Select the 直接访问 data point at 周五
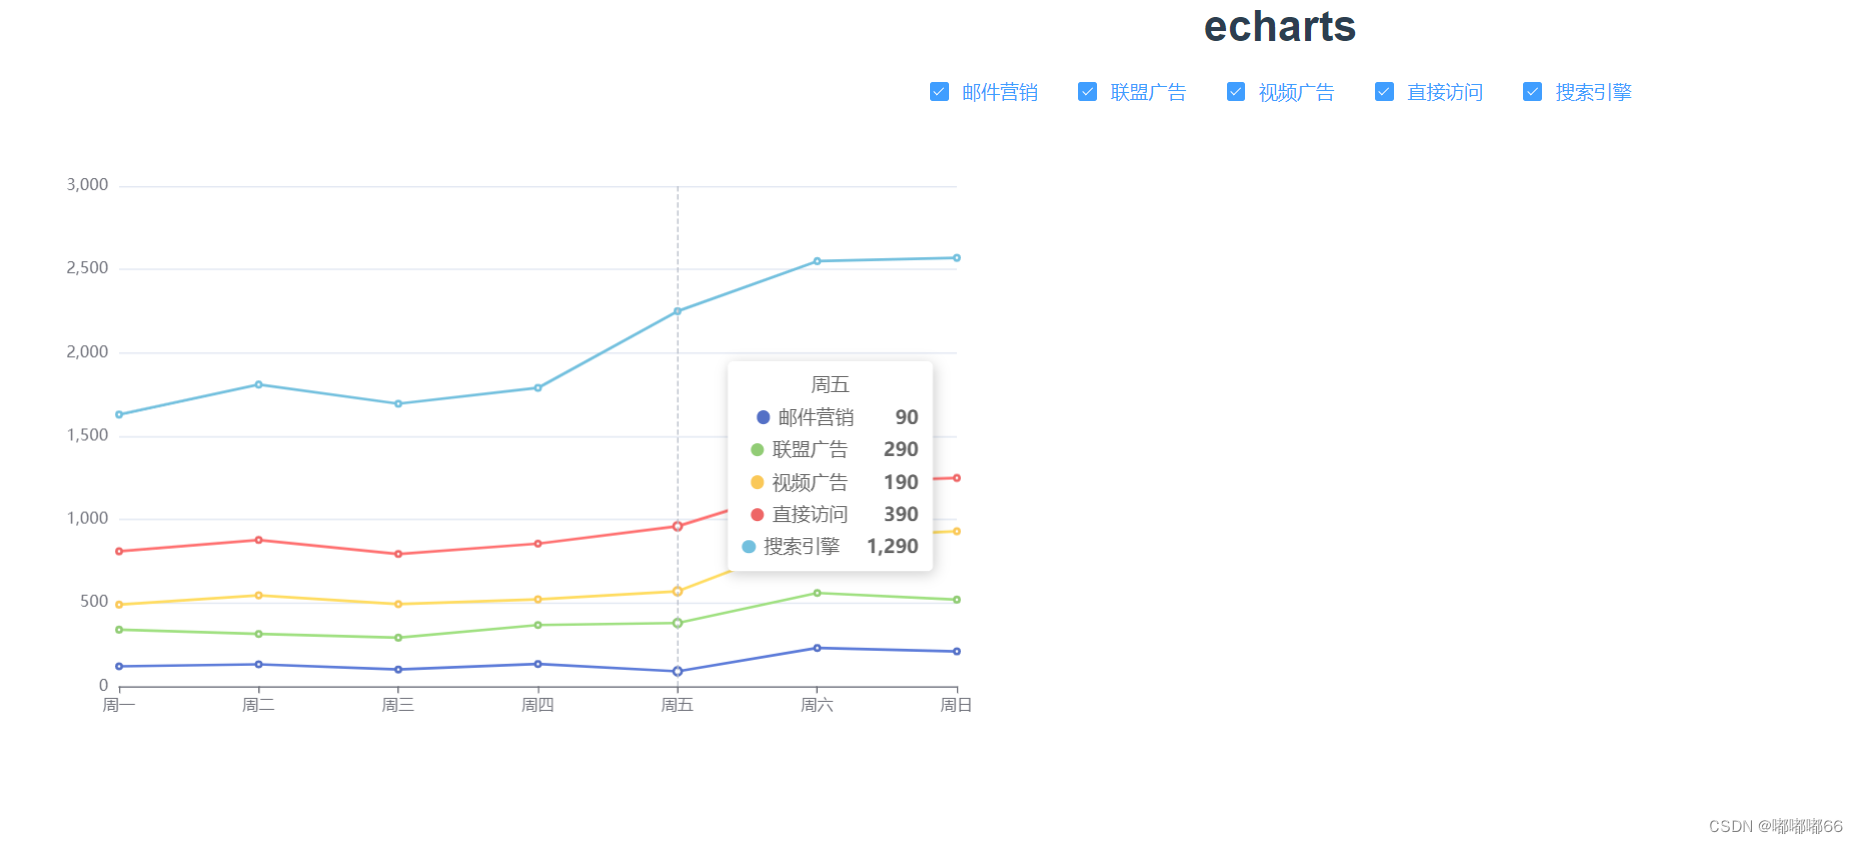Image resolution: width=1858 pixels, height=844 pixels. pos(678,525)
